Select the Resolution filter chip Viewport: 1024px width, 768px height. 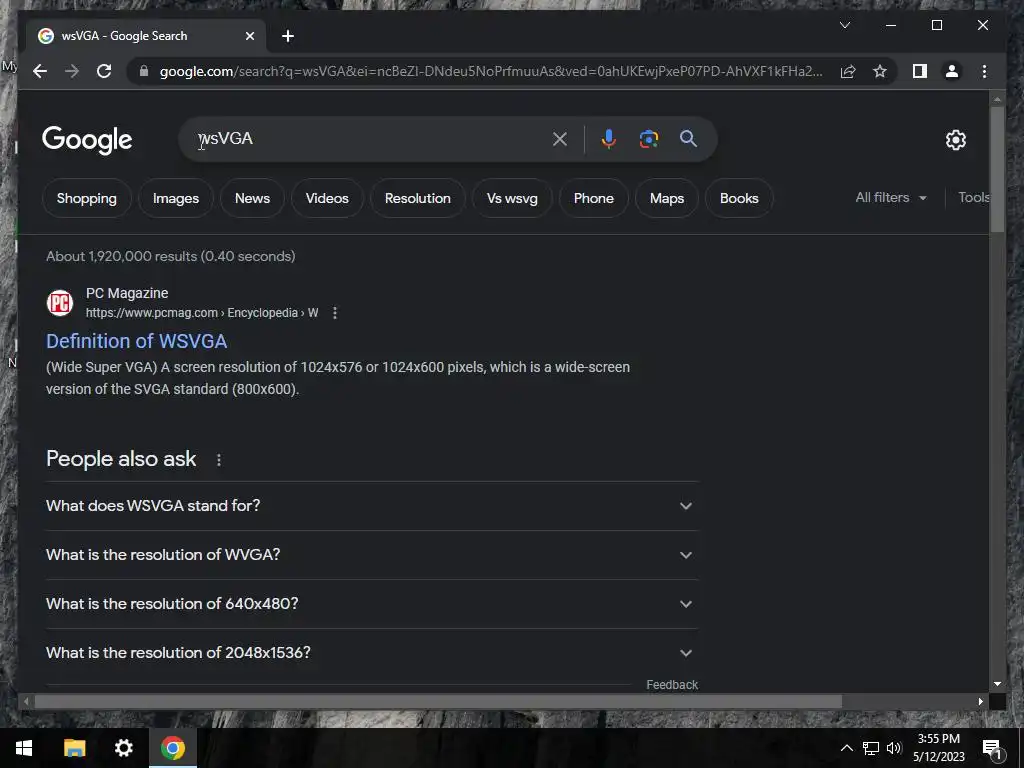418,198
